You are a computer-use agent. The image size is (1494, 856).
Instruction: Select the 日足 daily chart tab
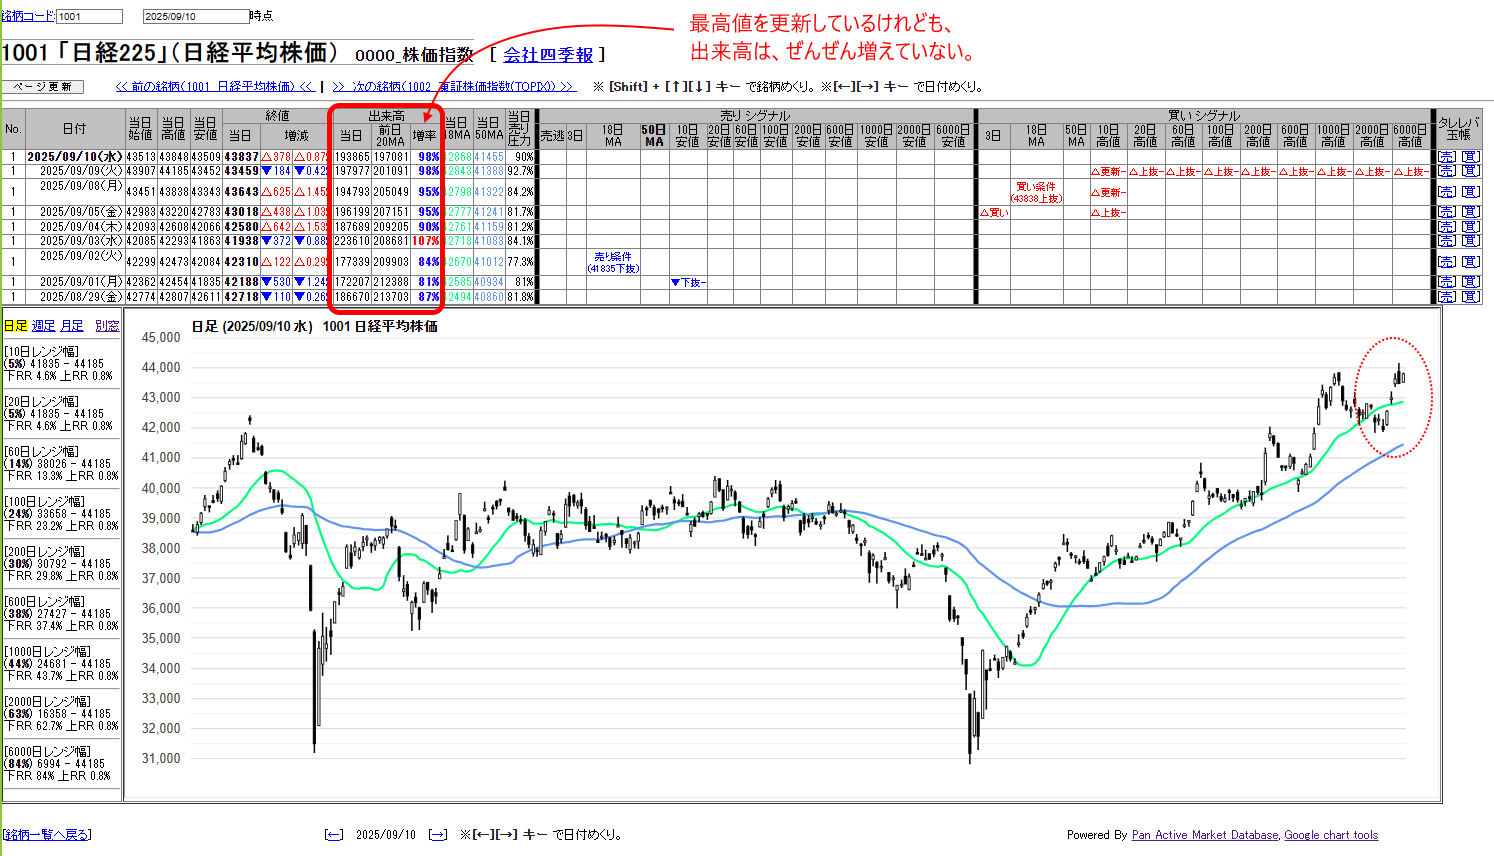15,326
